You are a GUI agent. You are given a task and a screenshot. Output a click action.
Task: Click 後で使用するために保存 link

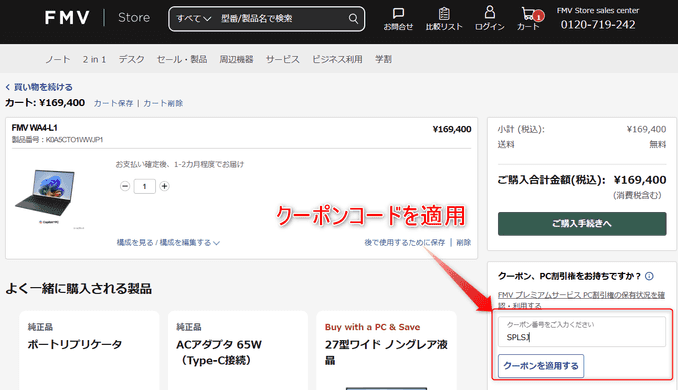coord(405,243)
